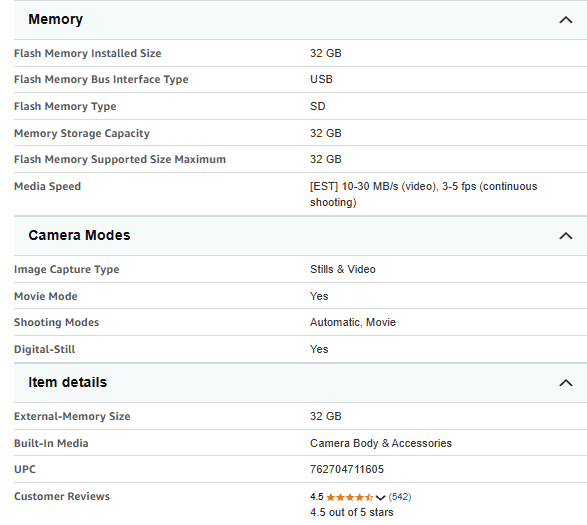Collapse the Item details section chevron

click(566, 383)
